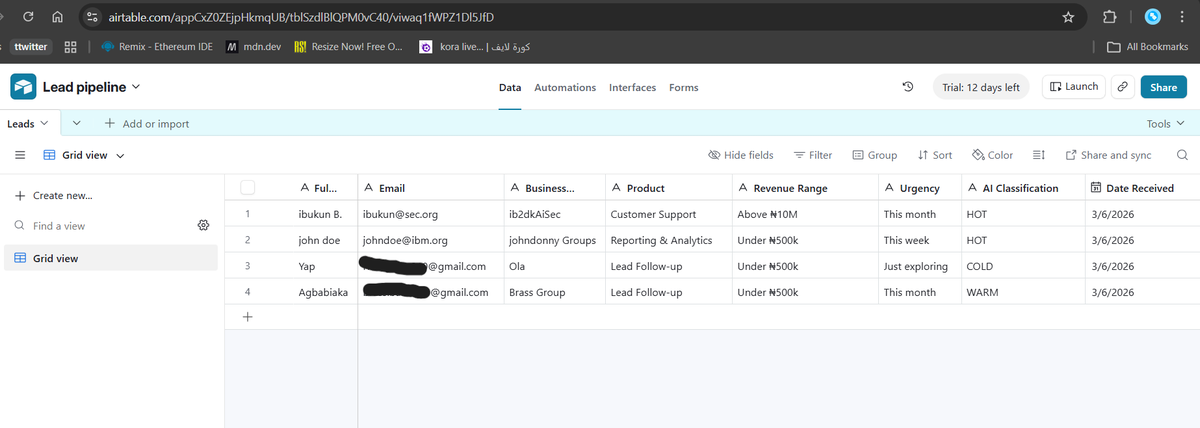Open browser profile avatar
The width and height of the screenshot is (1200, 428).
1151,17
